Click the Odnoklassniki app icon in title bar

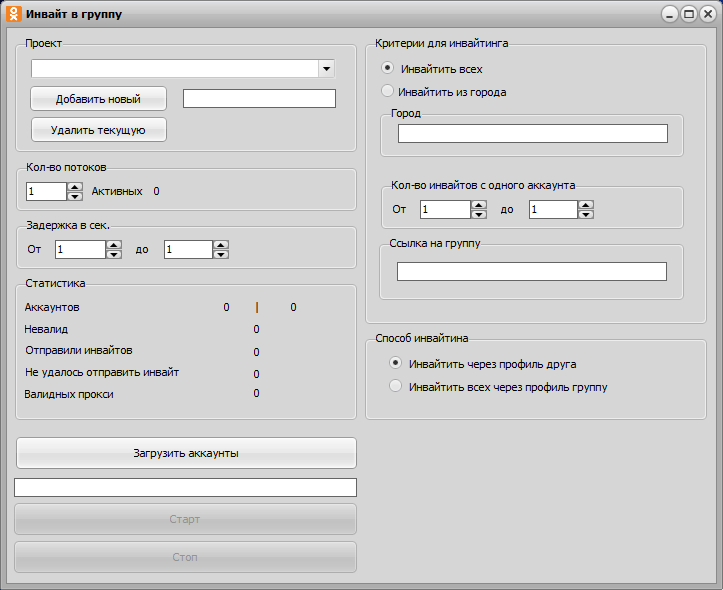(13, 15)
